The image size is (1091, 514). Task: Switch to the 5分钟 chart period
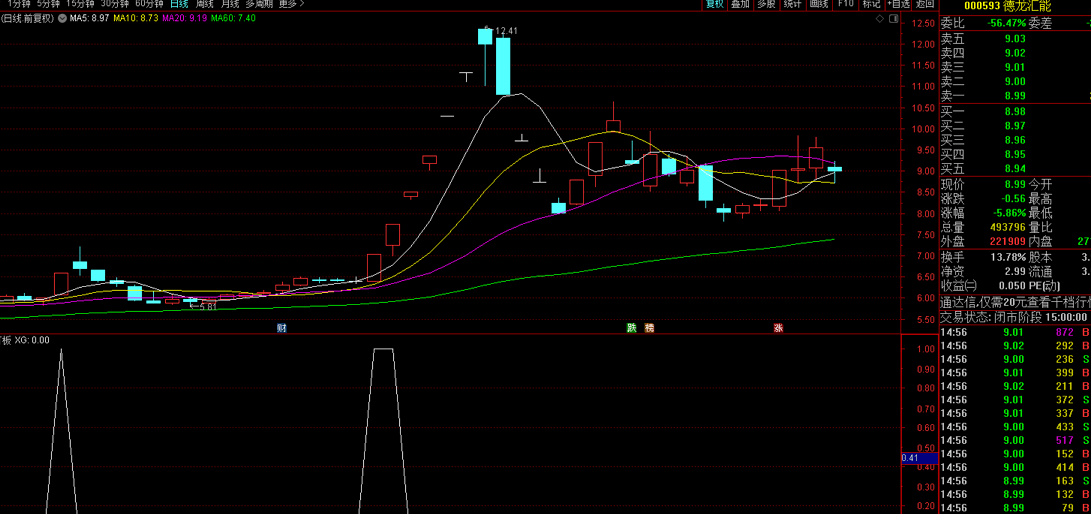tap(48, 3)
